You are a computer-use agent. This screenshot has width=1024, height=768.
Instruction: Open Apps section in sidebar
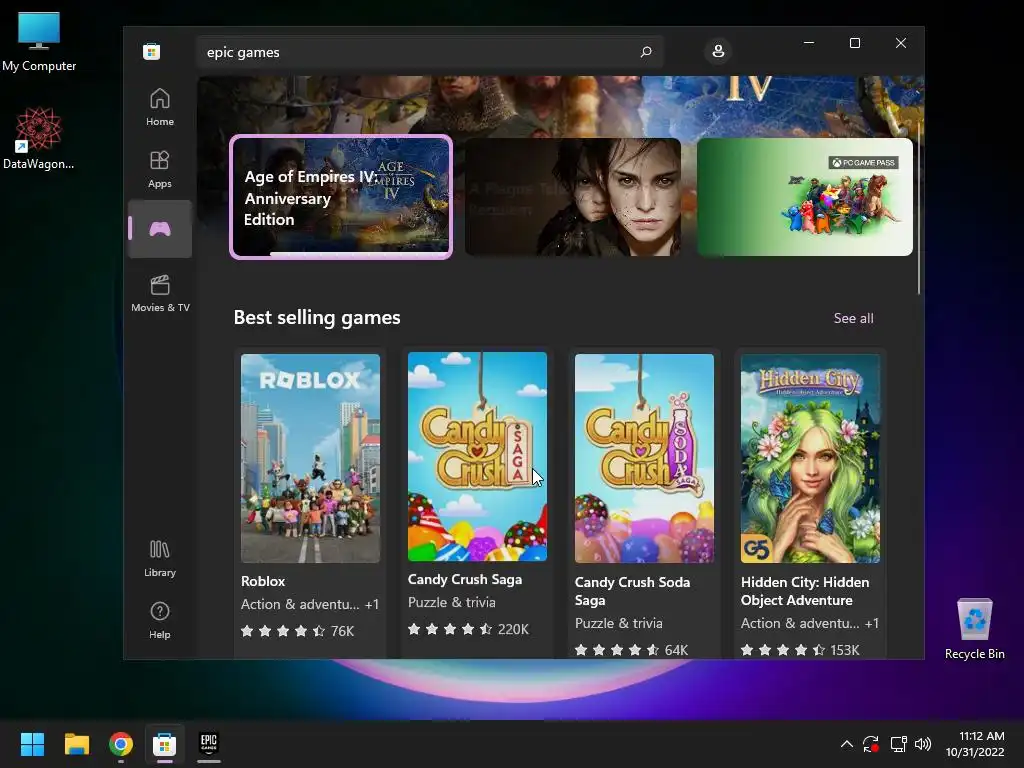pos(160,169)
